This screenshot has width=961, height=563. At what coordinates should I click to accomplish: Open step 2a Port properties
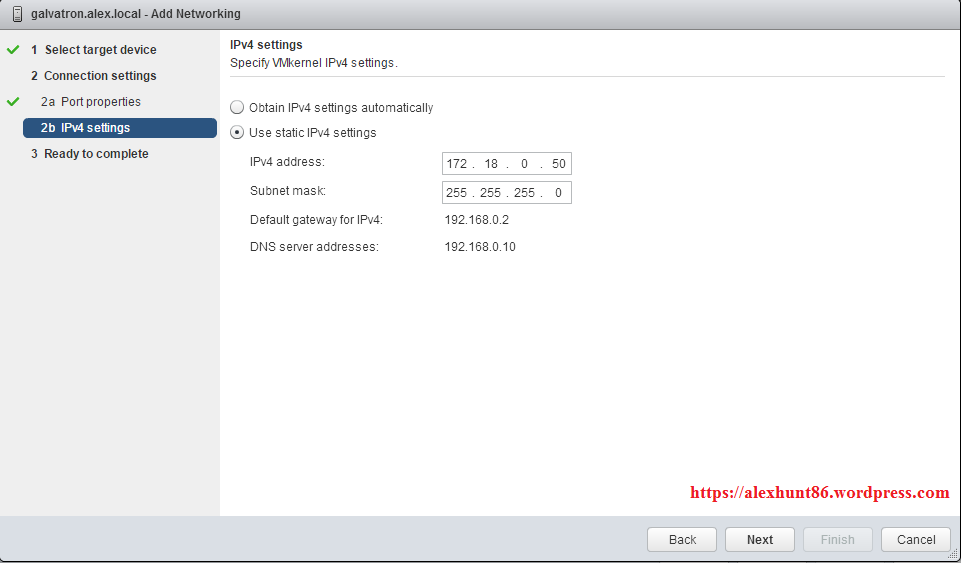(x=91, y=102)
